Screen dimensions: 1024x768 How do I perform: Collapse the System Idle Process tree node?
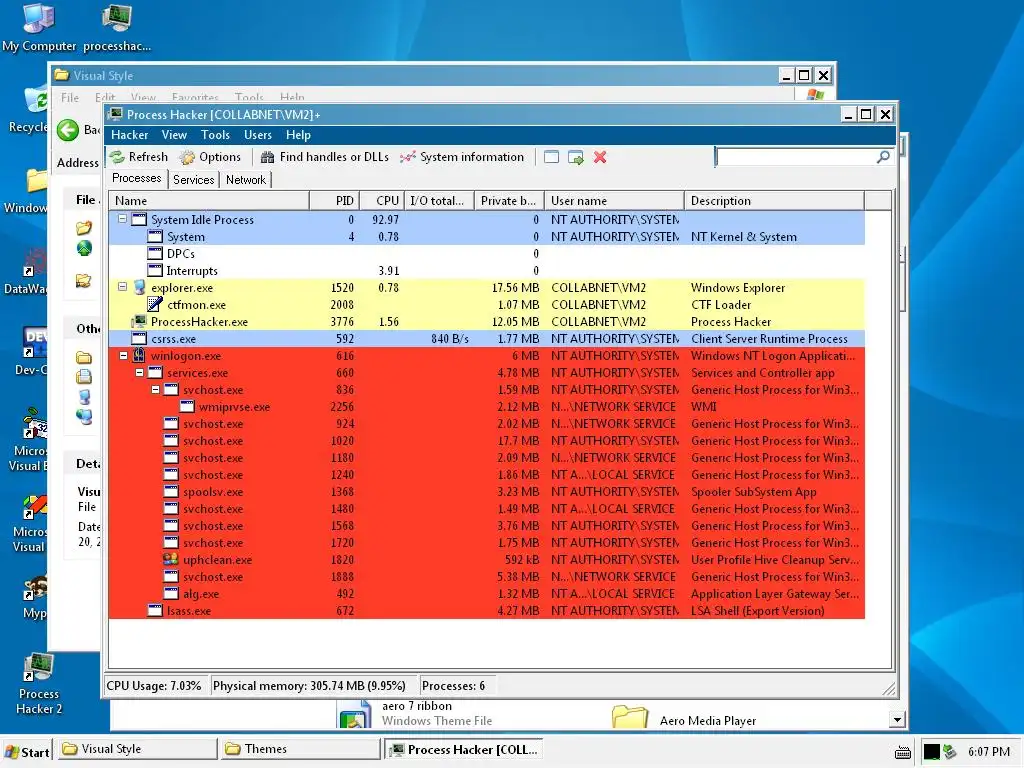(122, 219)
